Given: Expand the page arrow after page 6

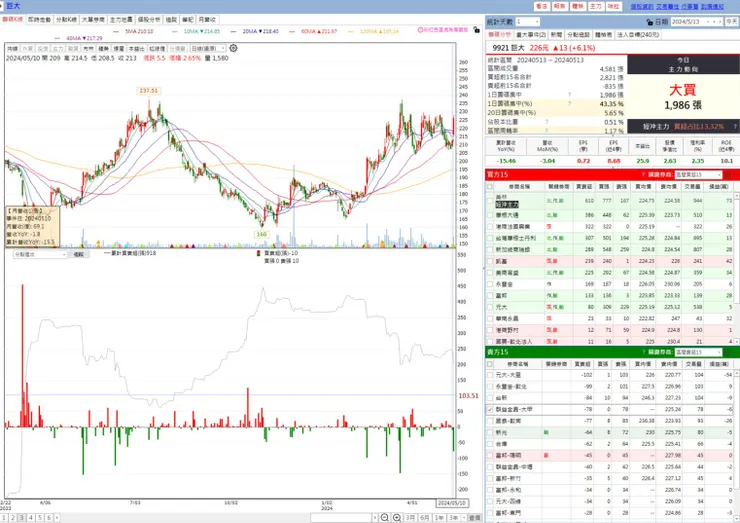Looking at the screenshot, I should point(57,518).
